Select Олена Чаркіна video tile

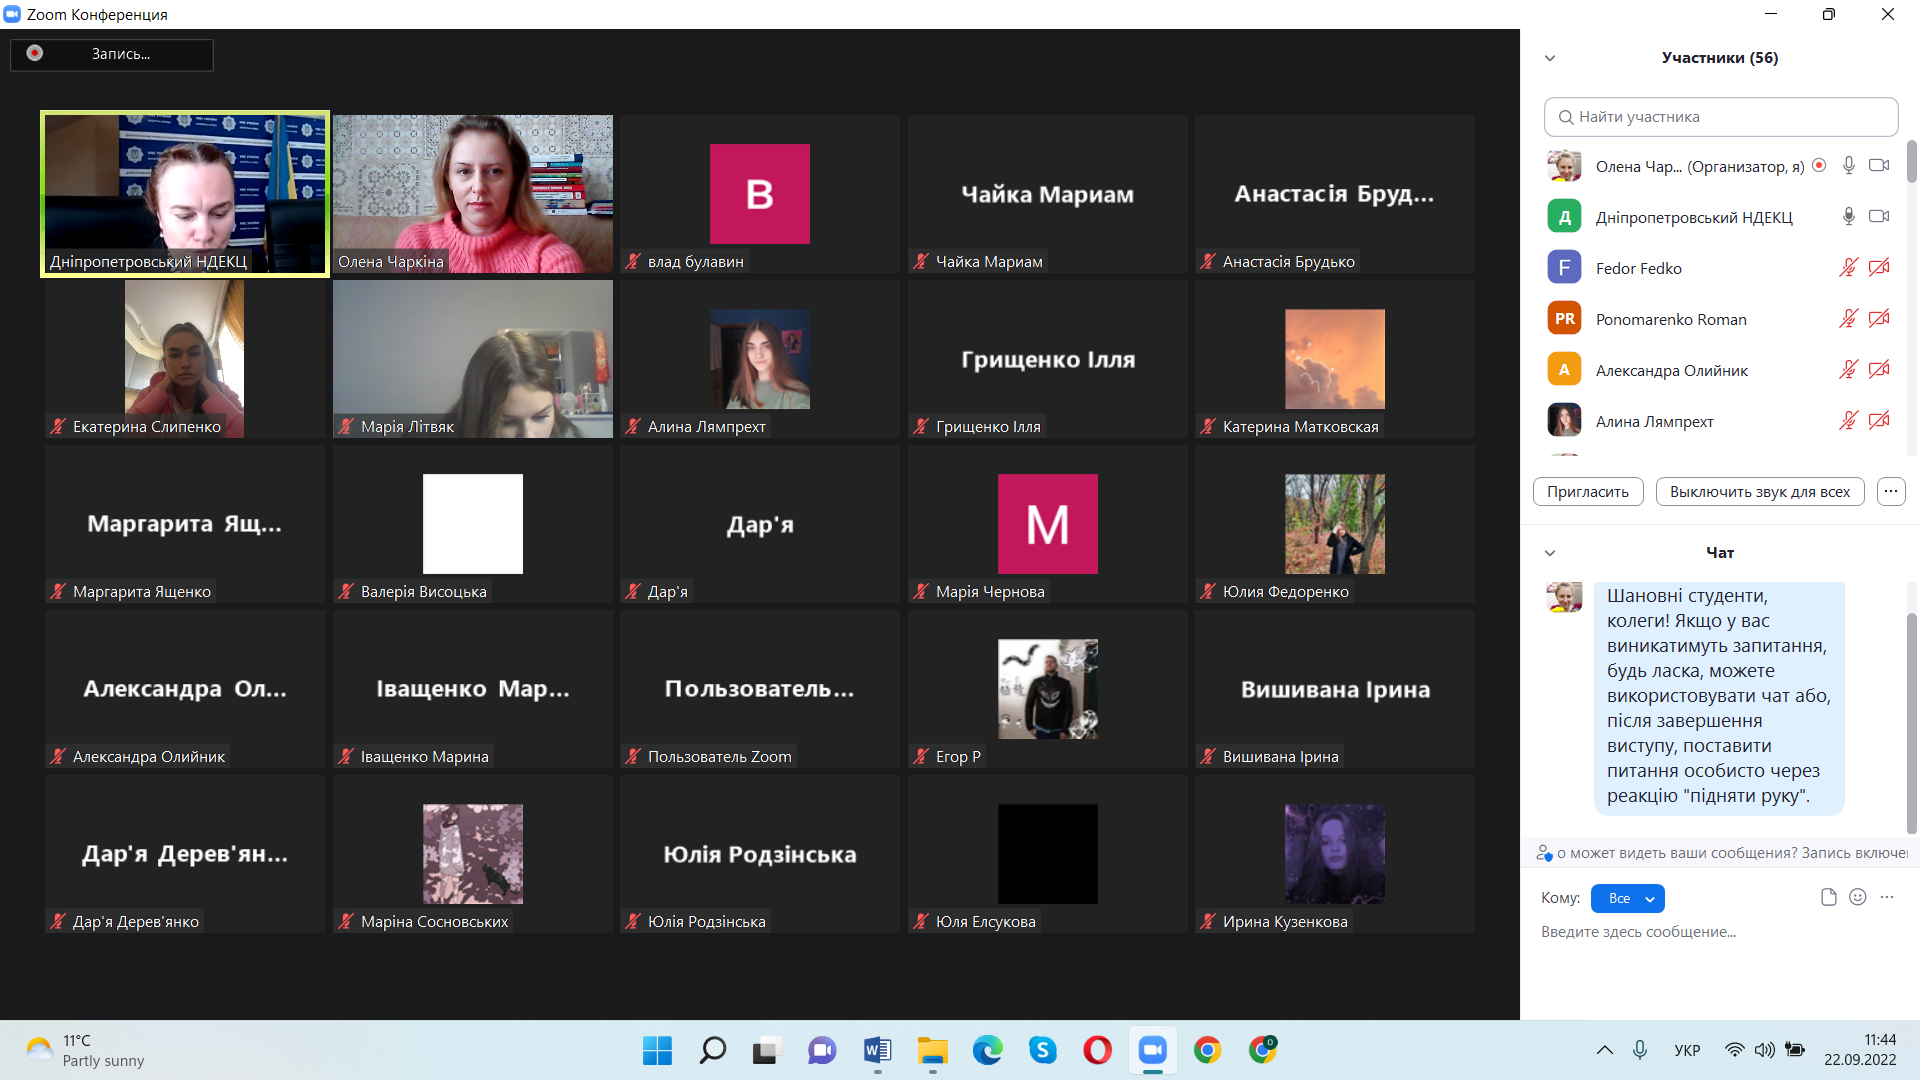click(473, 194)
